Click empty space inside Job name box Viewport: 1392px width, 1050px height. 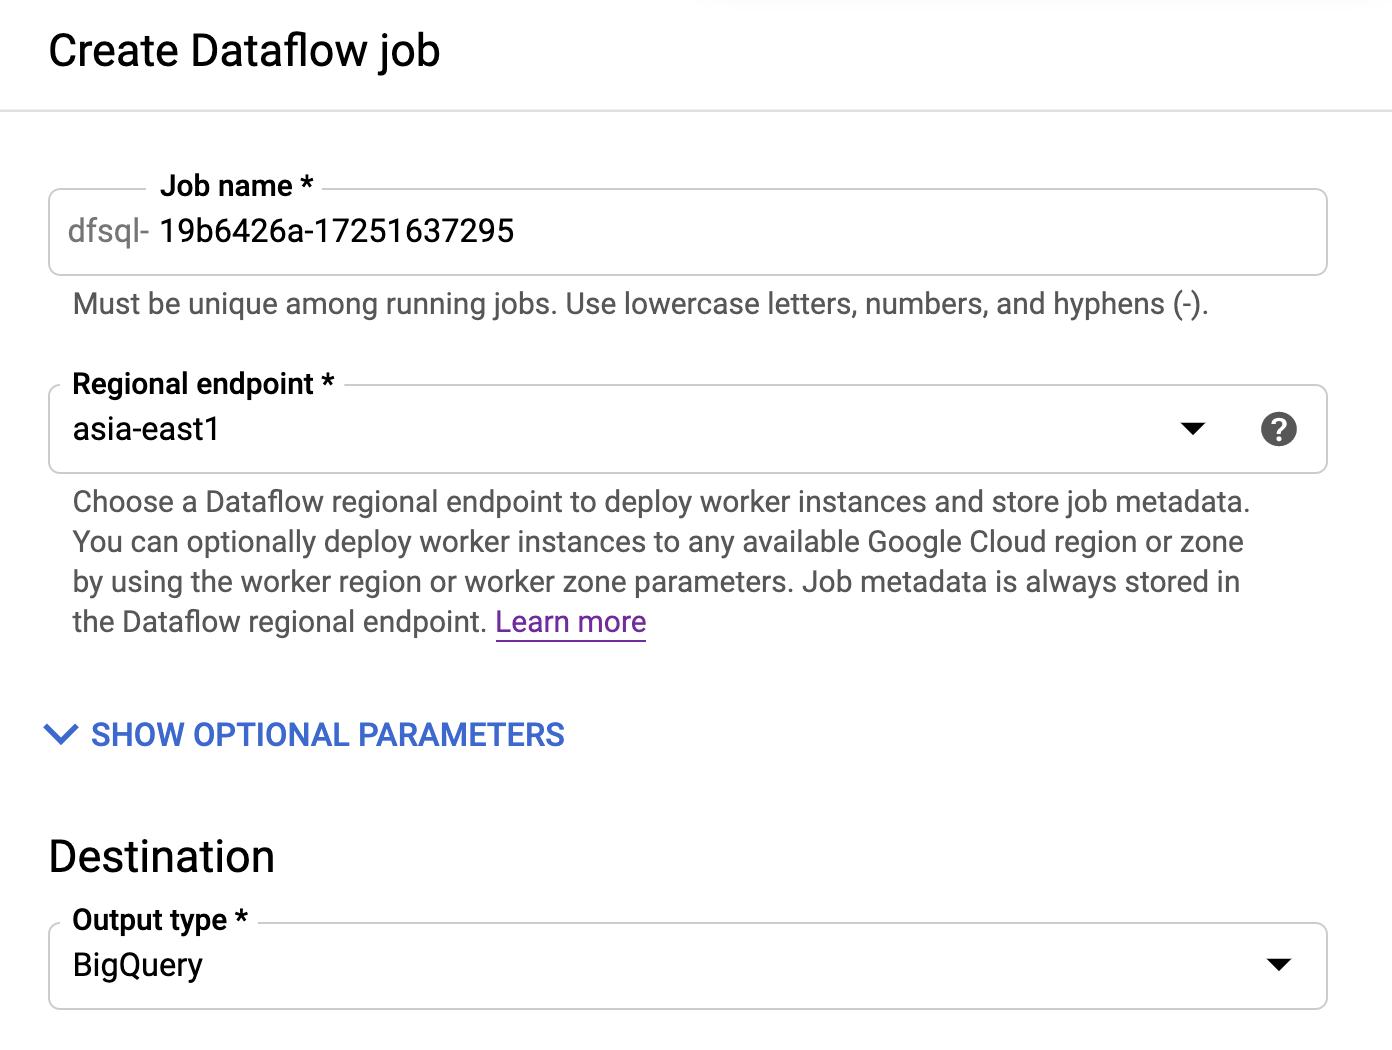click(950, 232)
